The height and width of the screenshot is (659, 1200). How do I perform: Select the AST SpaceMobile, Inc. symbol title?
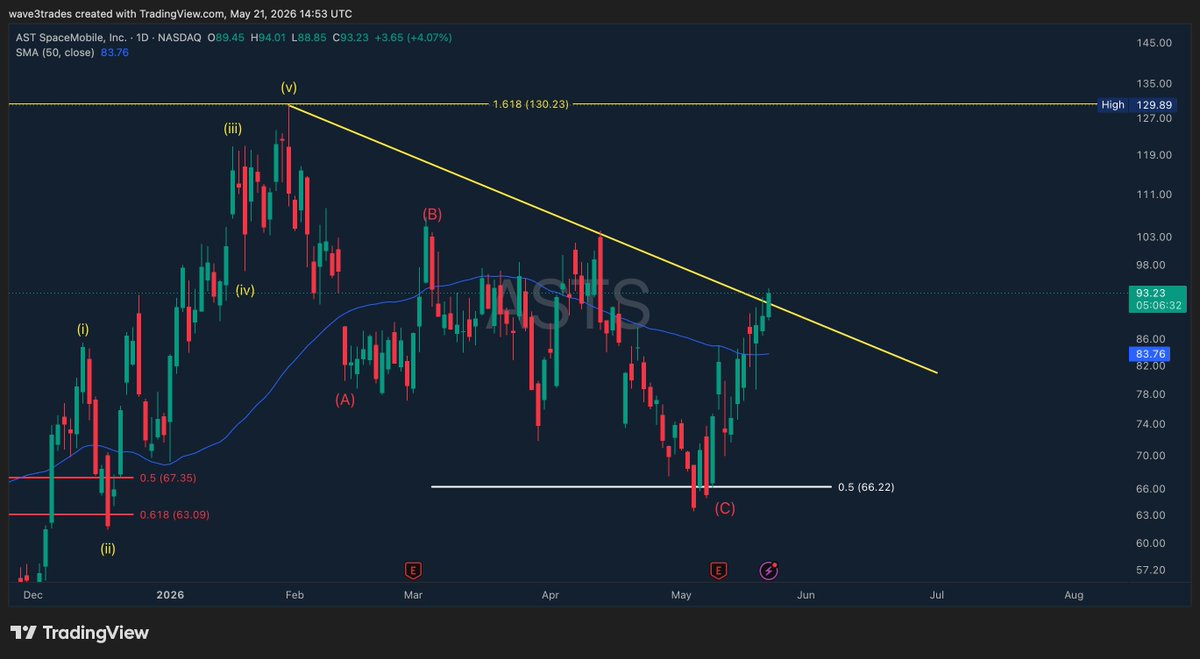pos(69,37)
